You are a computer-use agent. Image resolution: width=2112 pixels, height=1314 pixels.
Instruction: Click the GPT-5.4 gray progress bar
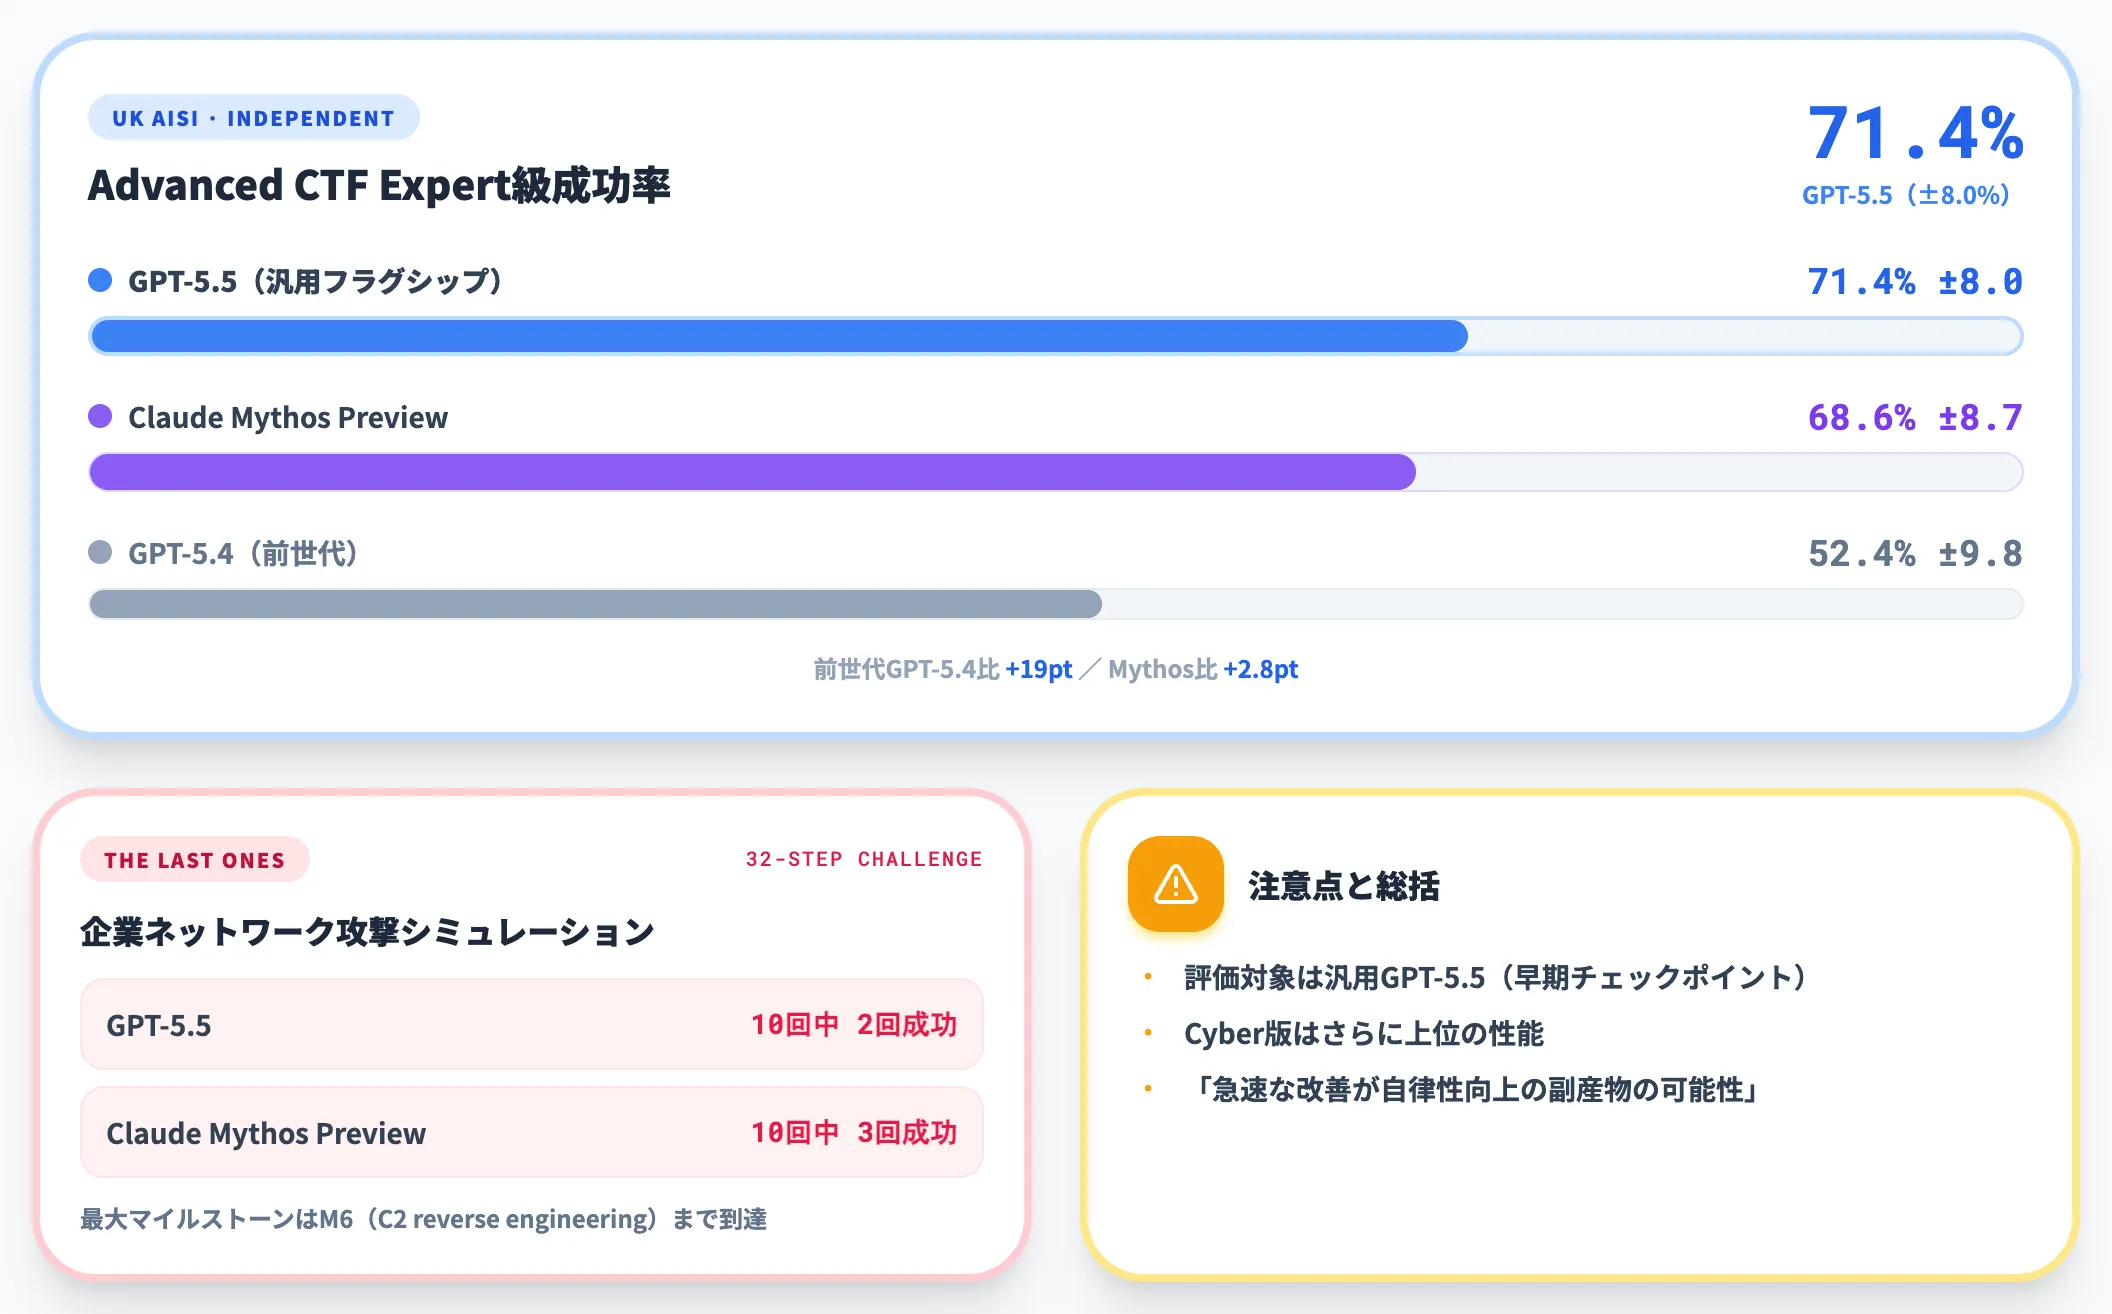click(x=596, y=604)
